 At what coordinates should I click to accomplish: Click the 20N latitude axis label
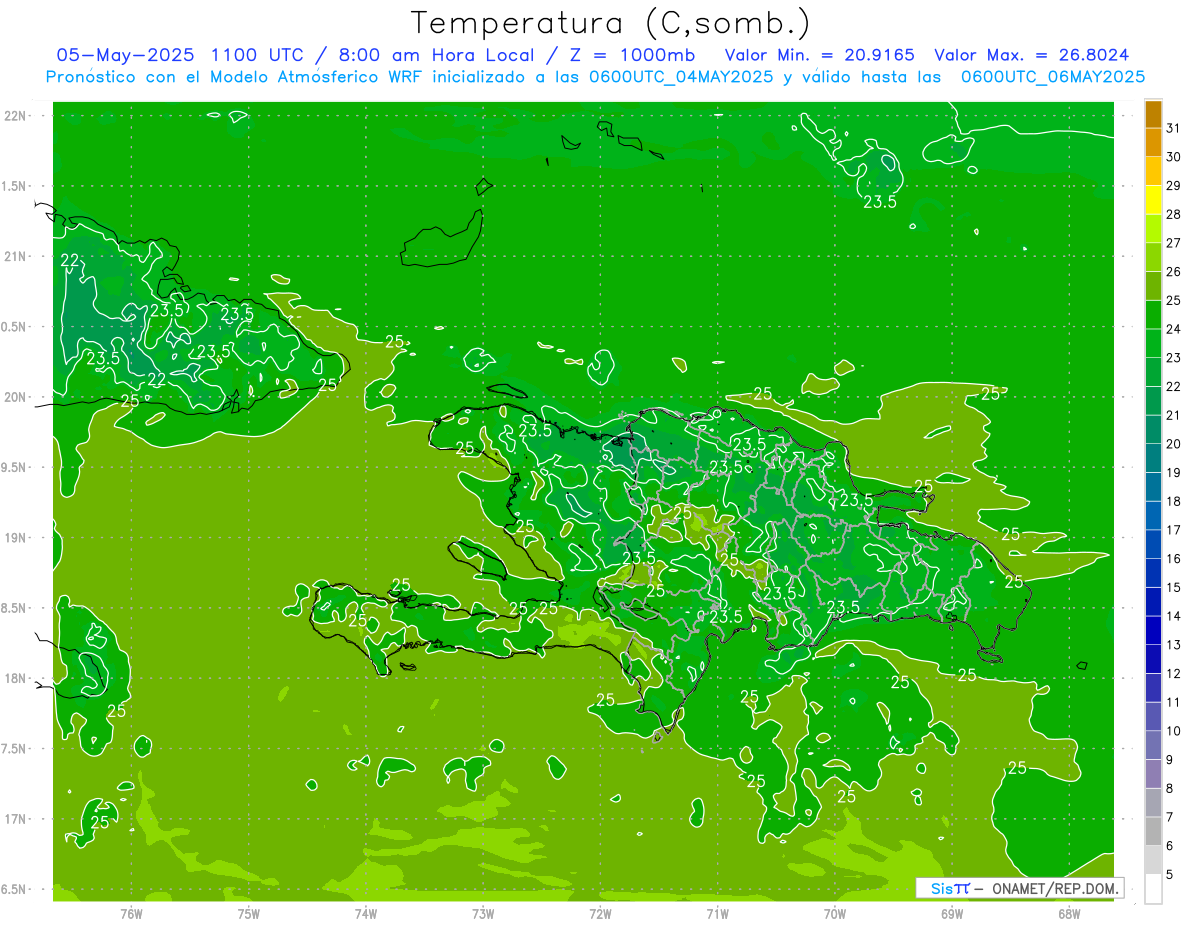click(x=16, y=397)
